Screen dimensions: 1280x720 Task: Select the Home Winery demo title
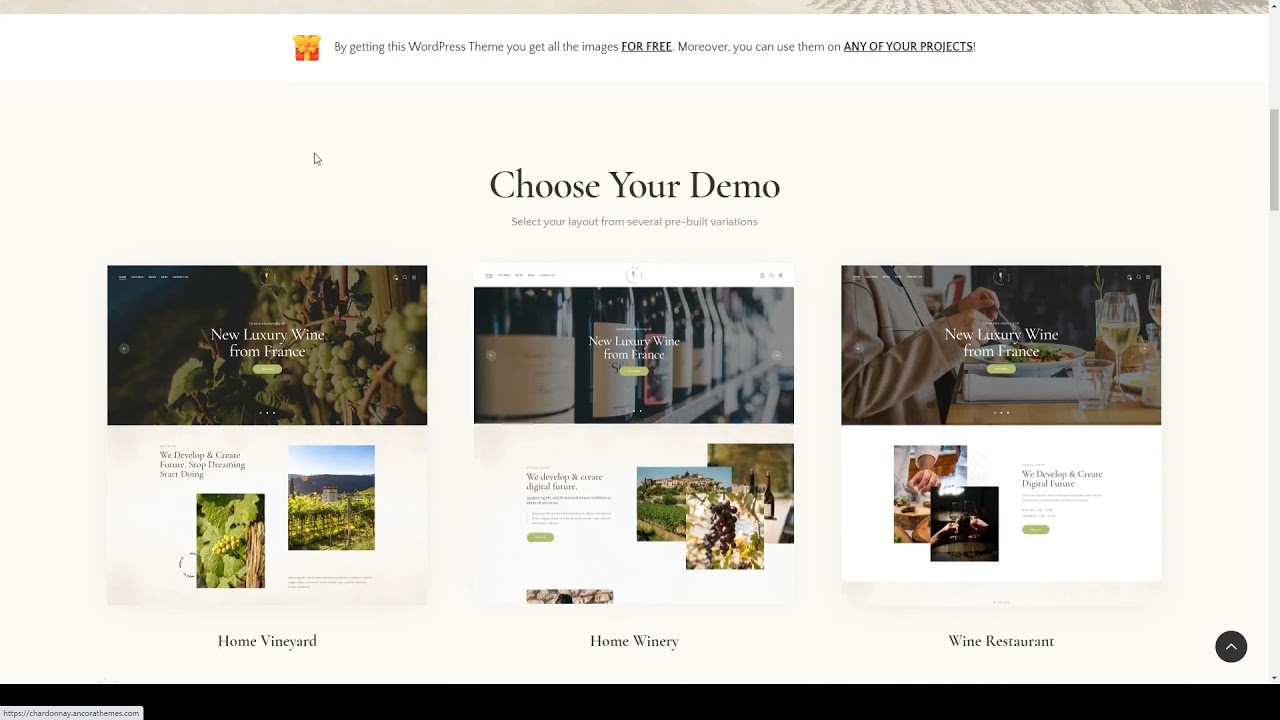click(634, 641)
